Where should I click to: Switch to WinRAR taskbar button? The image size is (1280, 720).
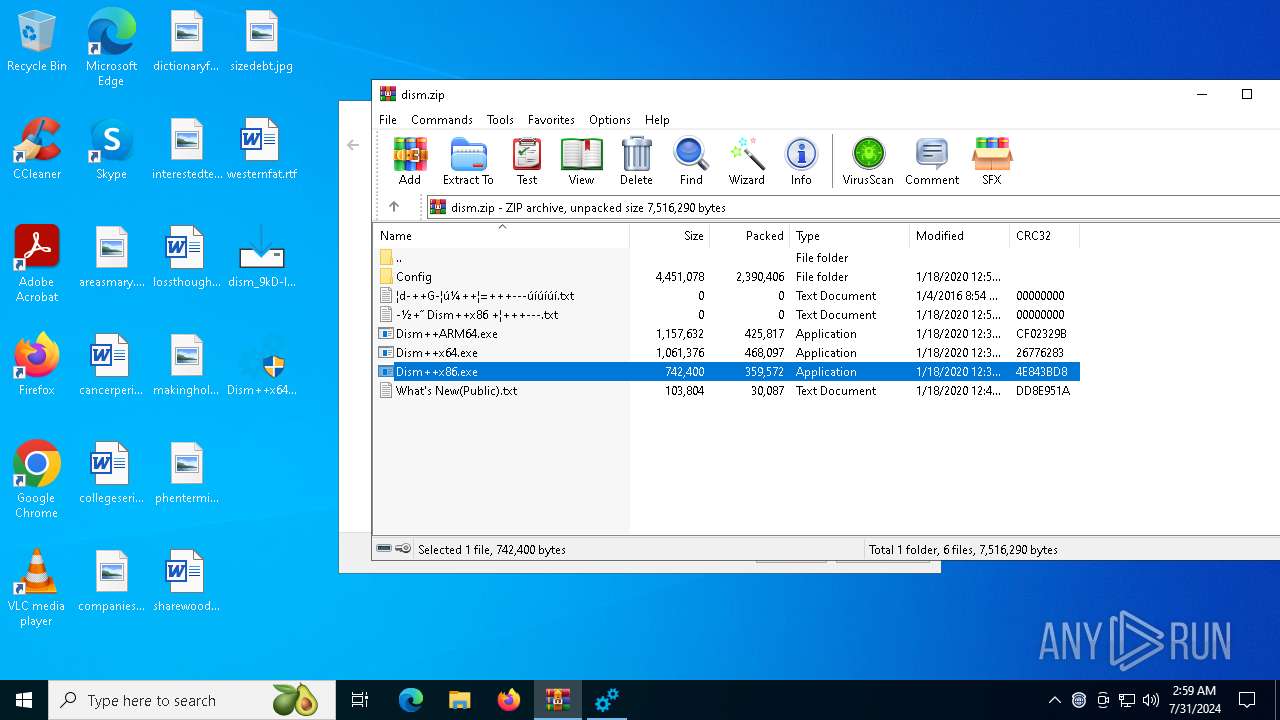[x=557, y=700]
